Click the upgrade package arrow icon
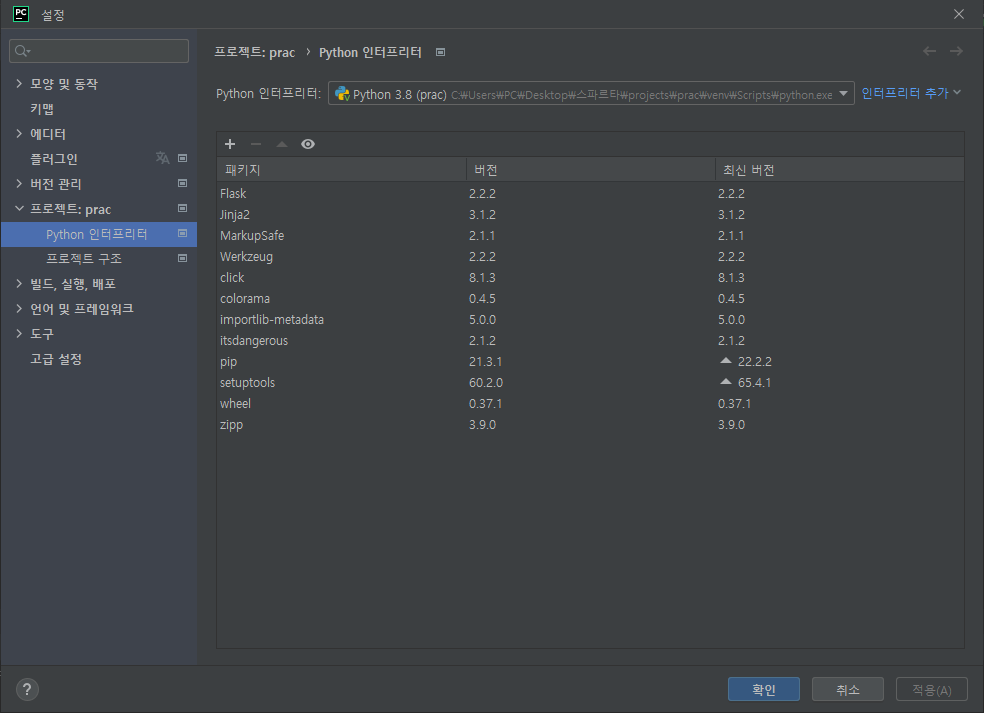984x713 pixels. tap(282, 144)
